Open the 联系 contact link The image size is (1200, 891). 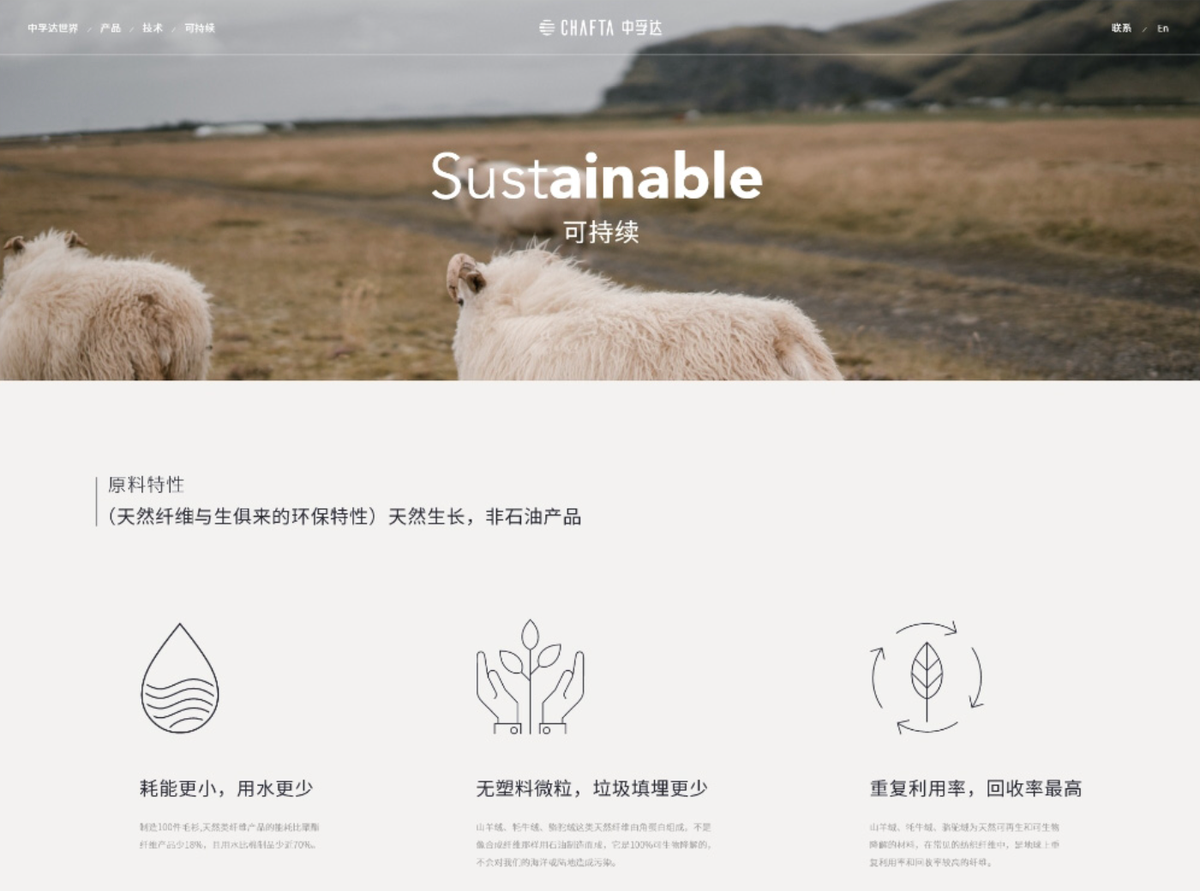(x=1122, y=28)
